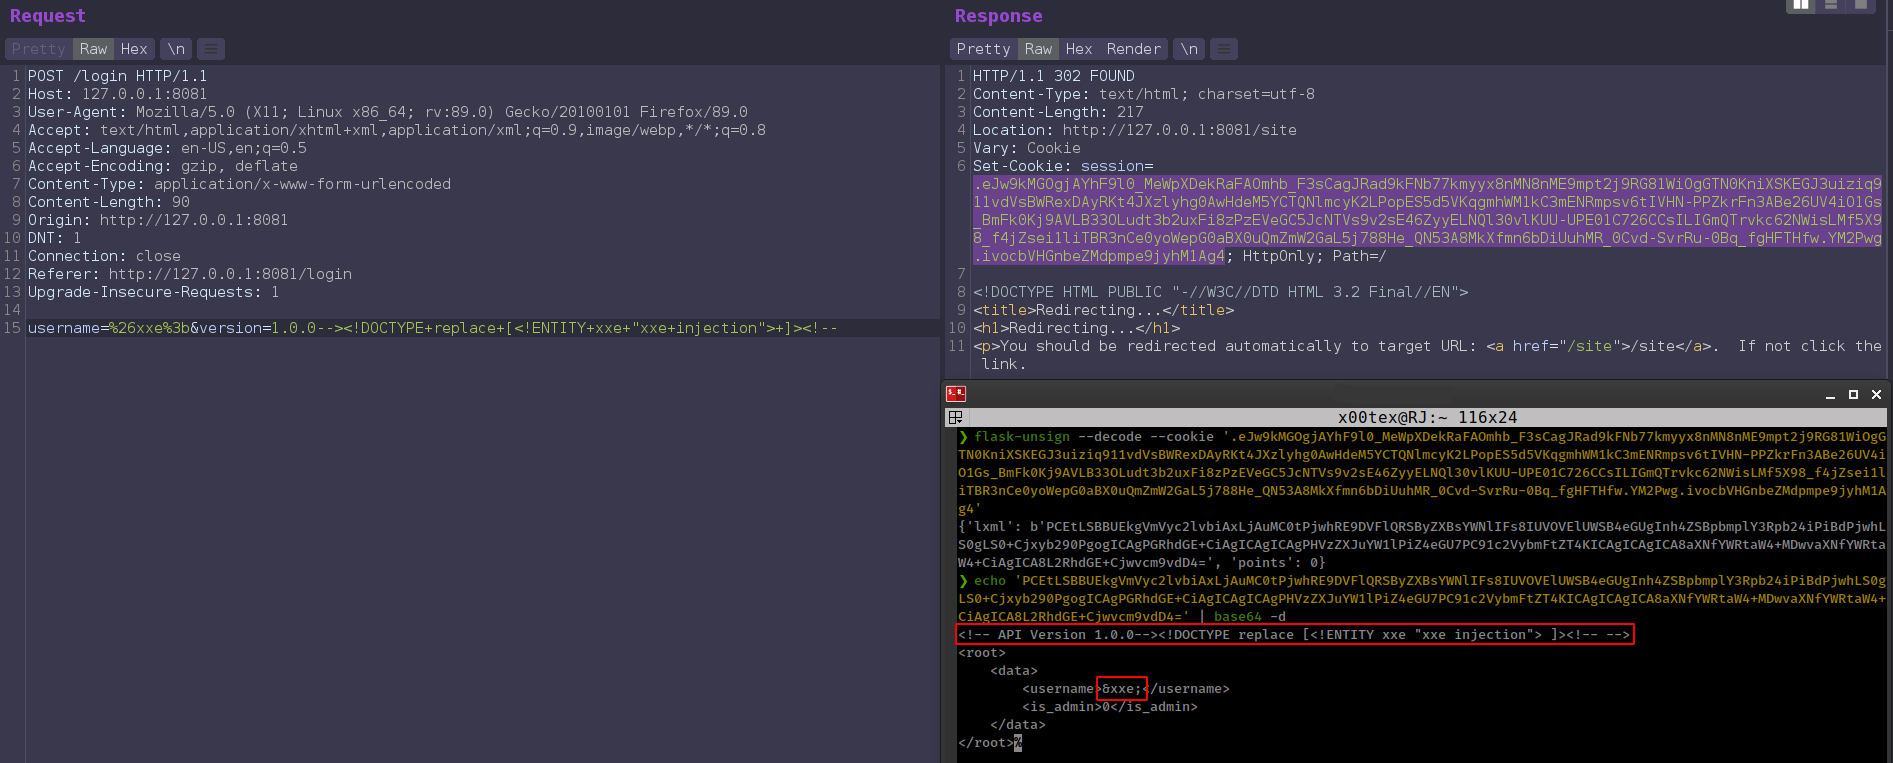The width and height of the screenshot is (1893, 763).
Task: Switch Request view to Hex tab
Action: (134, 49)
